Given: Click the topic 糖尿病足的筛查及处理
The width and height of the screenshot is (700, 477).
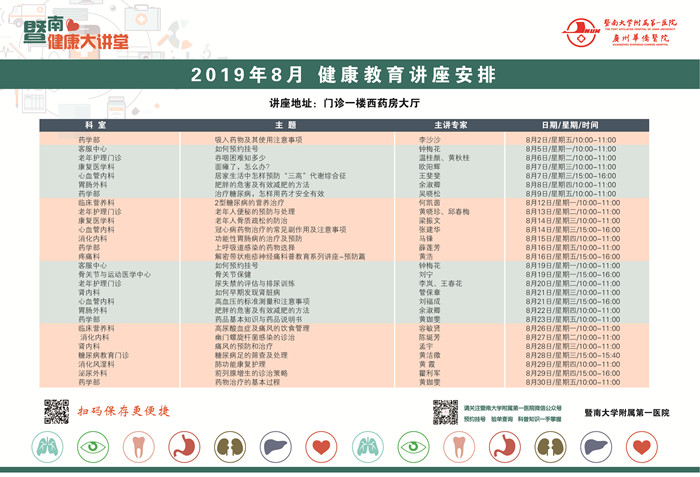Looking at the screenshot, I should click(251, 355).
